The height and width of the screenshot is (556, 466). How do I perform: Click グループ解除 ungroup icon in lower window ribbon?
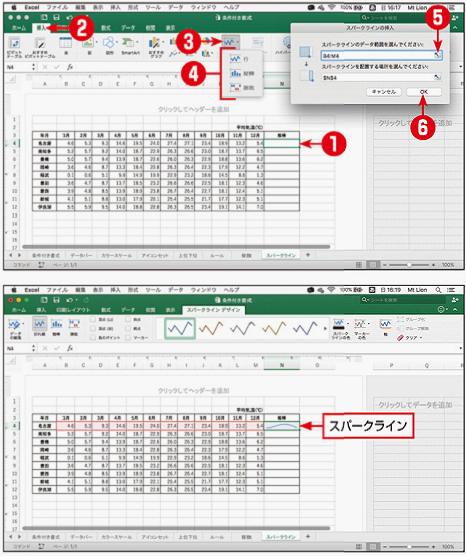click(x=400, y=329)
